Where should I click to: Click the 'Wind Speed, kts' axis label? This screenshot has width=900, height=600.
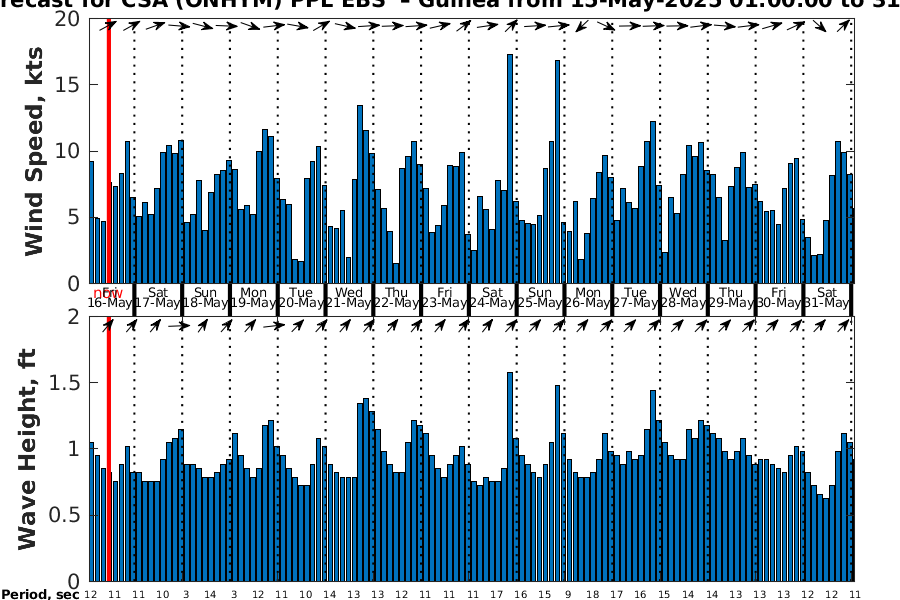click(x=34, y=152)
